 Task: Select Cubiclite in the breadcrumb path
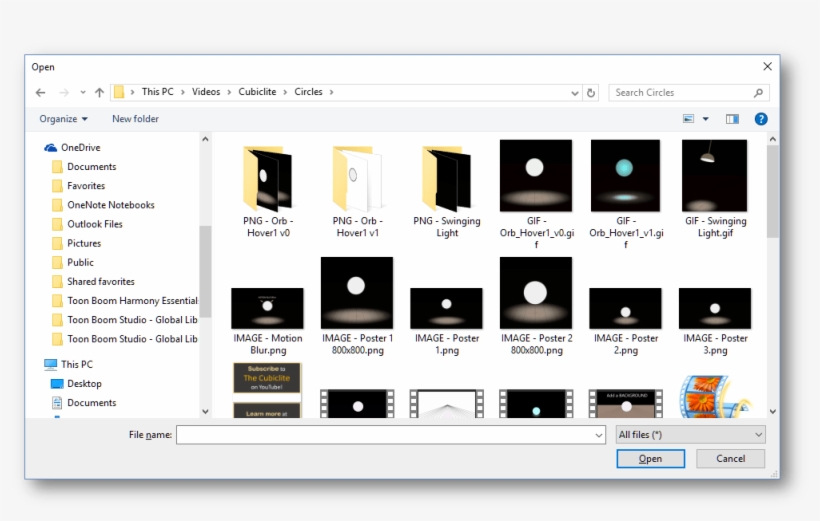tap(257, 92)
